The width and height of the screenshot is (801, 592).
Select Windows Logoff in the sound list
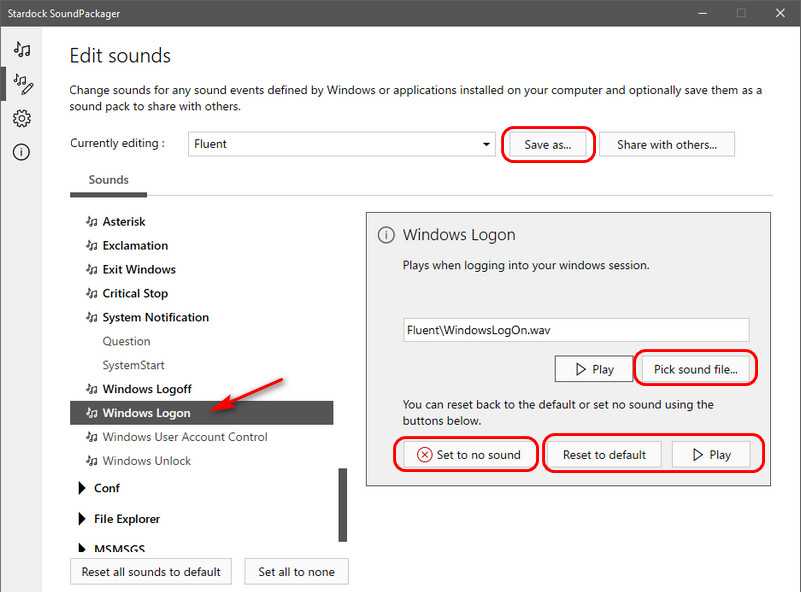pos(146,389)
